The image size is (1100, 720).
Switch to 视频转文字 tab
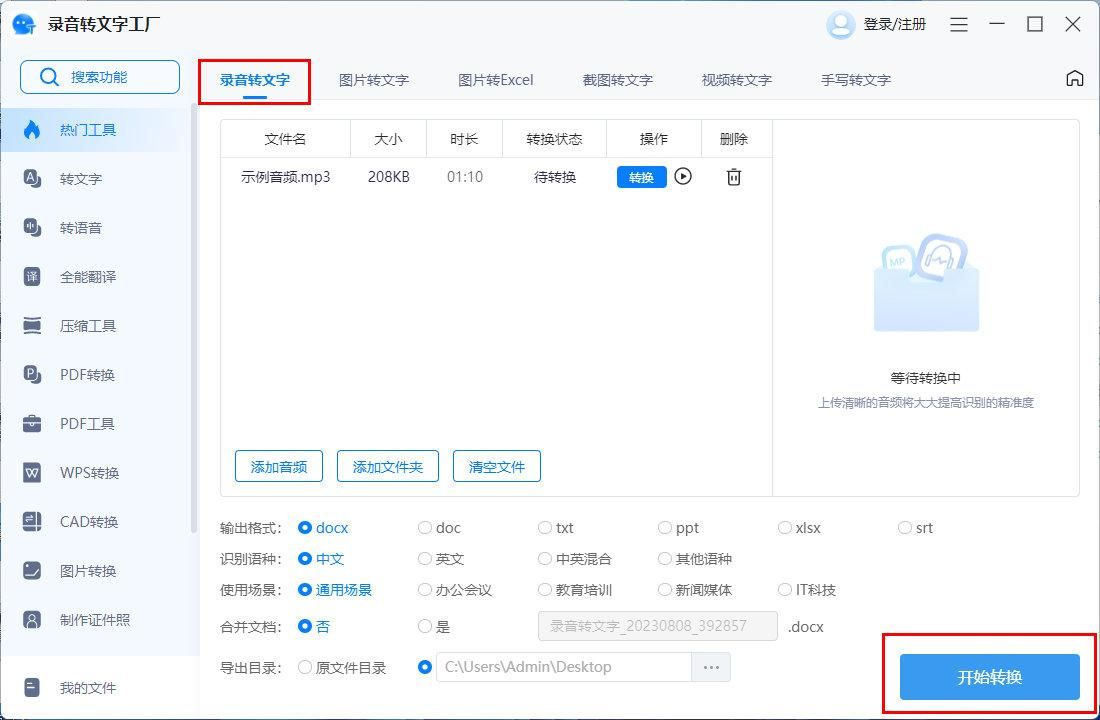pyautogui.click(x=737, y=80)
